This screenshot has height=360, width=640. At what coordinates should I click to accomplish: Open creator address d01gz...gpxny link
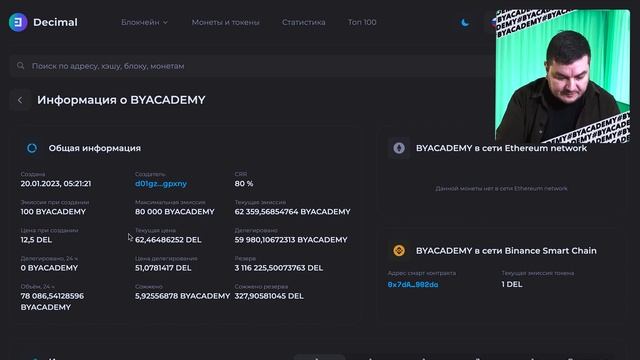click(161, 184)
